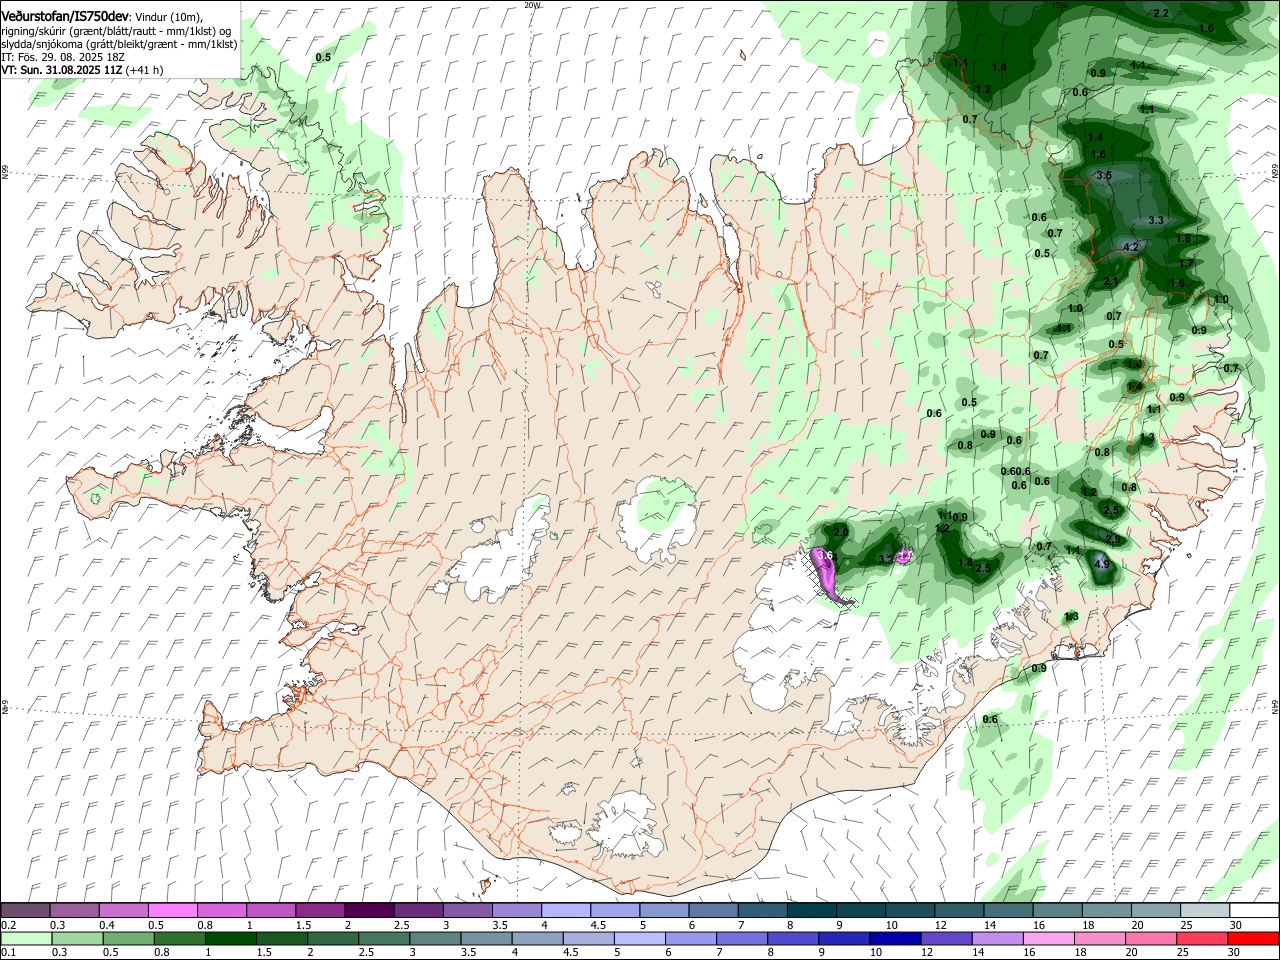Select top-row legend swatch between 25 and 30
The height and width of the screenshot is (960, 1280).
[x=1205, y=911]
